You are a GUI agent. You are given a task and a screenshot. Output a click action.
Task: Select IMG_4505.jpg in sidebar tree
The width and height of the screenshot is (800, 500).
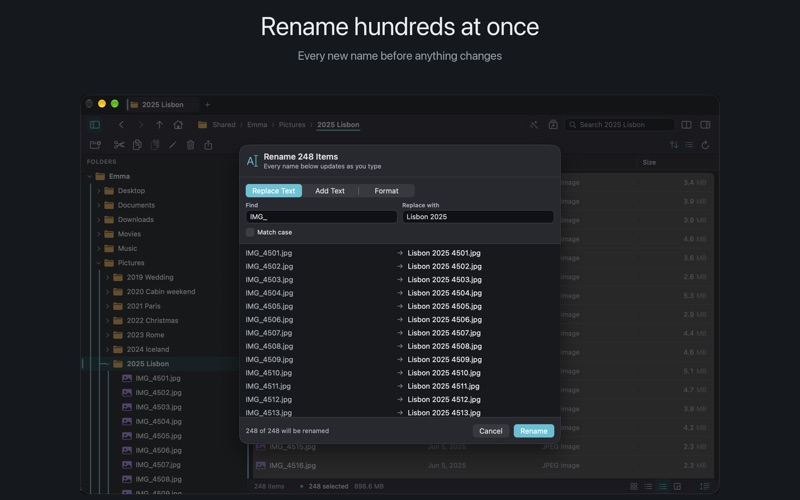(x=158, y=436)
